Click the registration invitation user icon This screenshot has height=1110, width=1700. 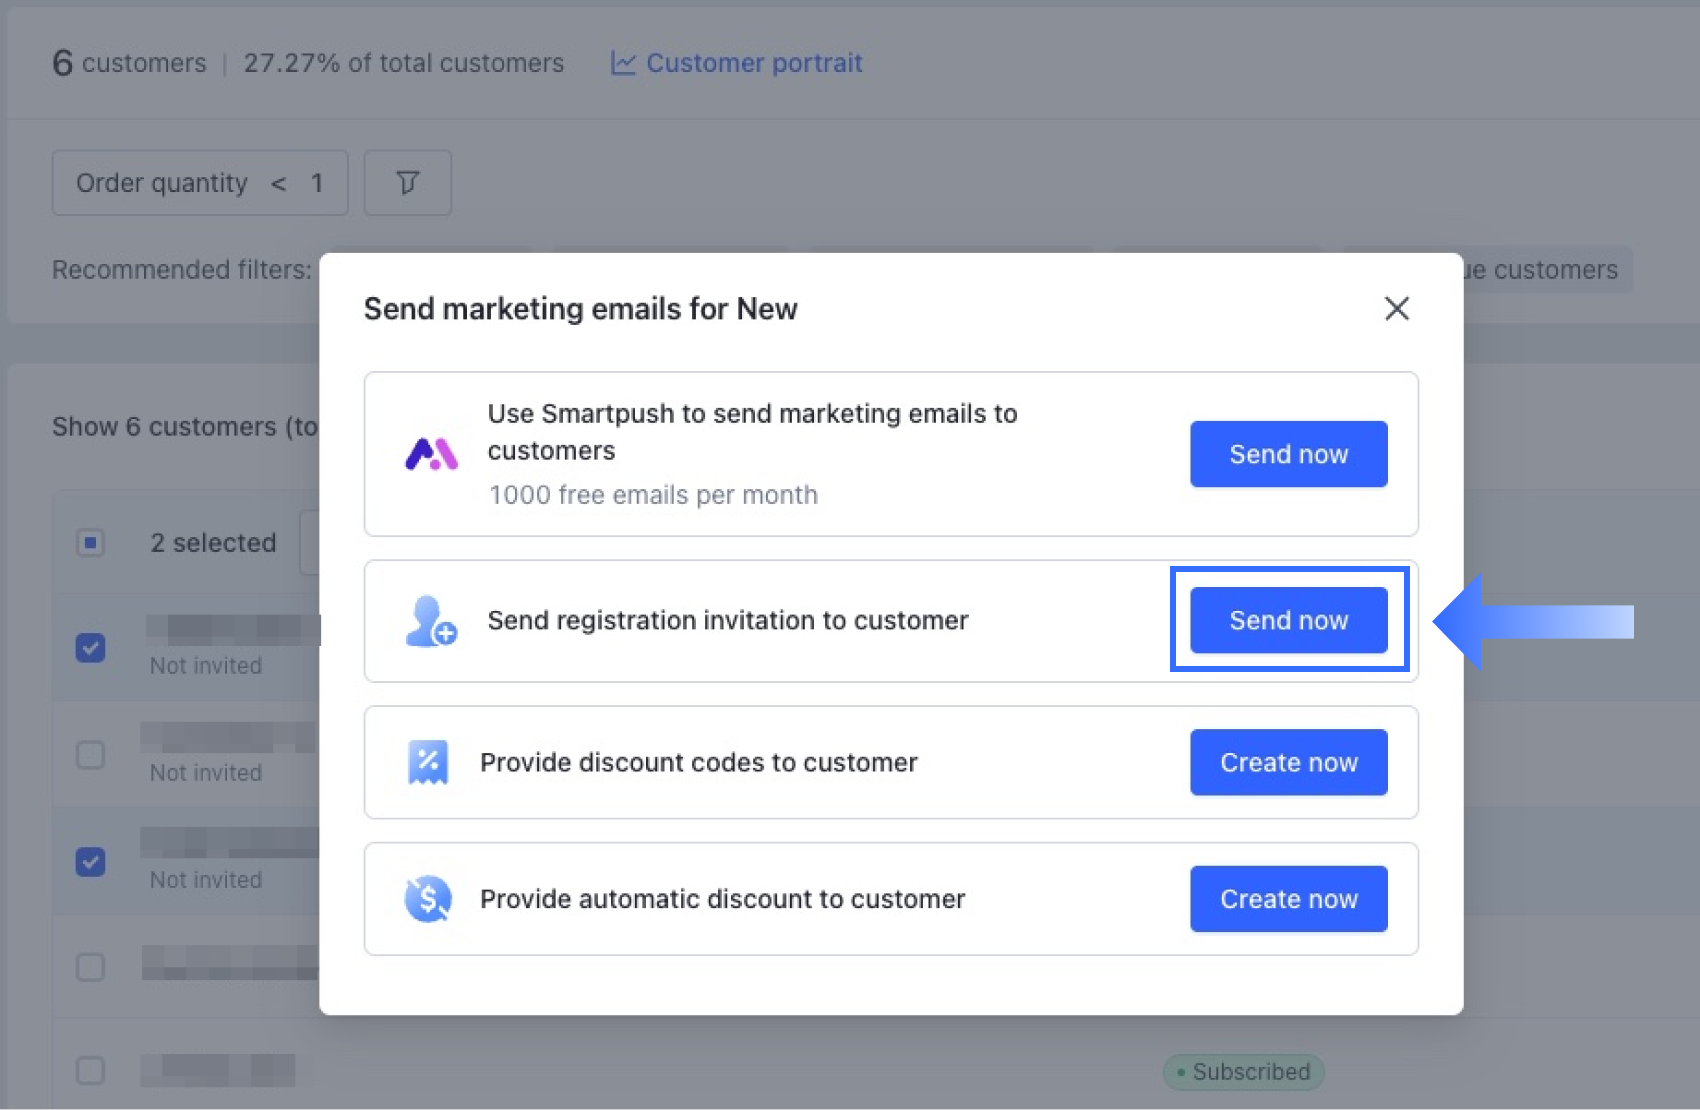point(431,621)
